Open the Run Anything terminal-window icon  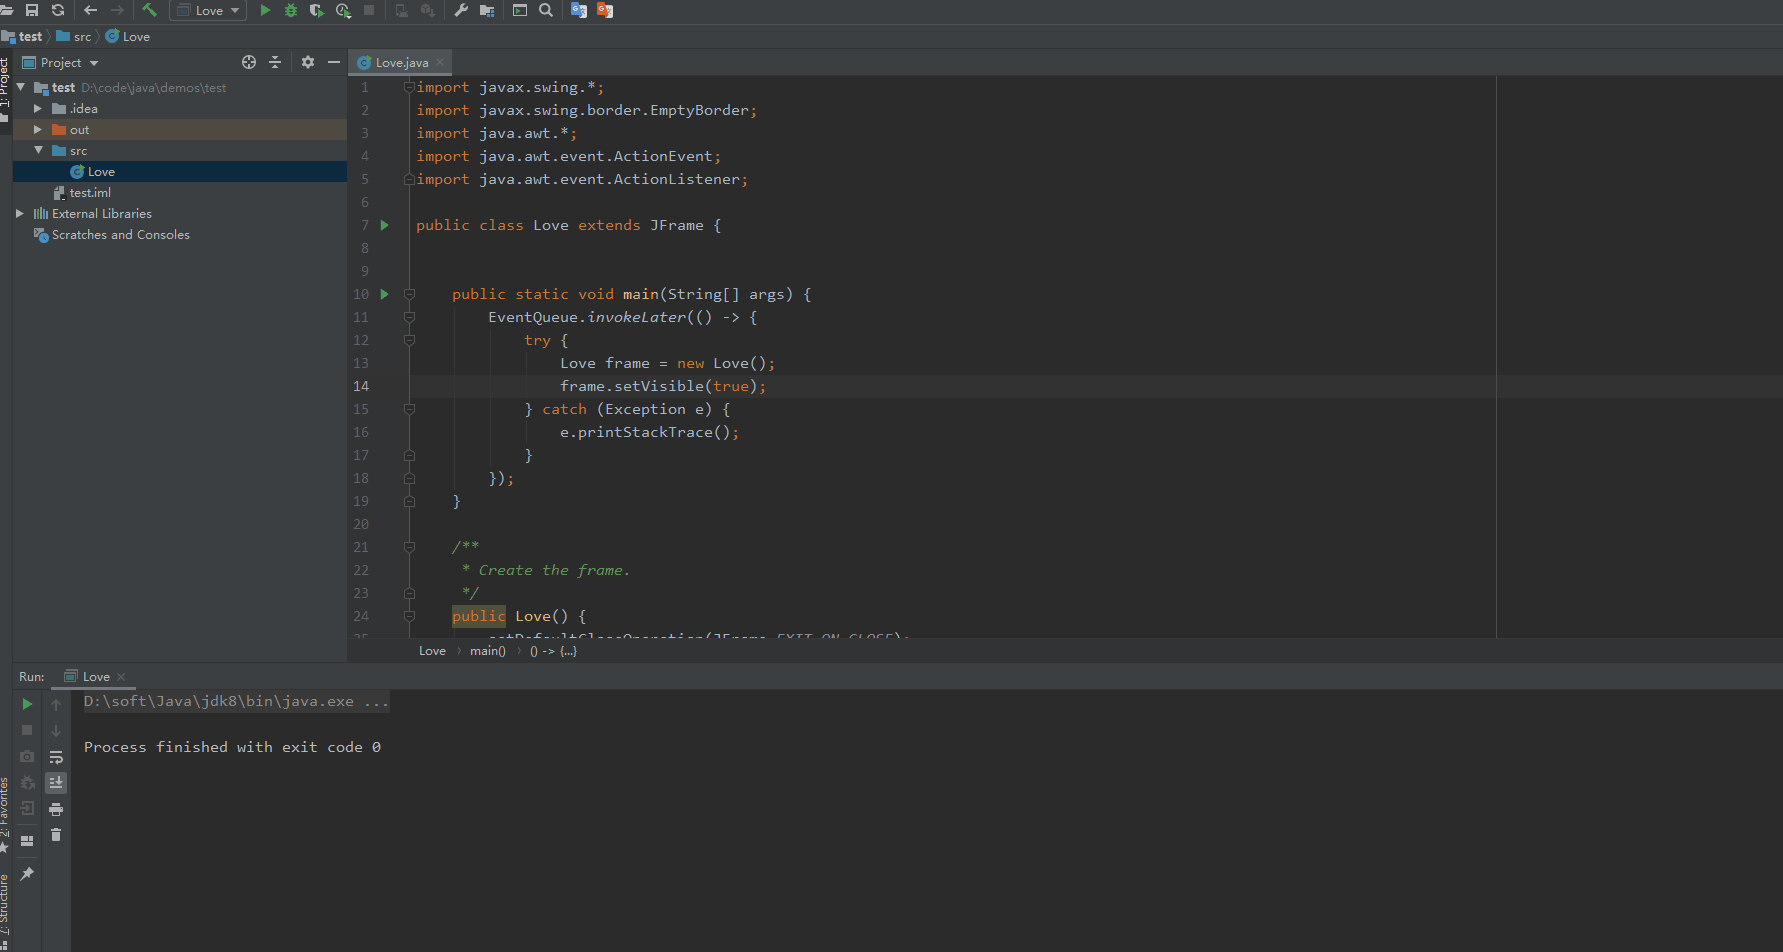tap(520, 10)
